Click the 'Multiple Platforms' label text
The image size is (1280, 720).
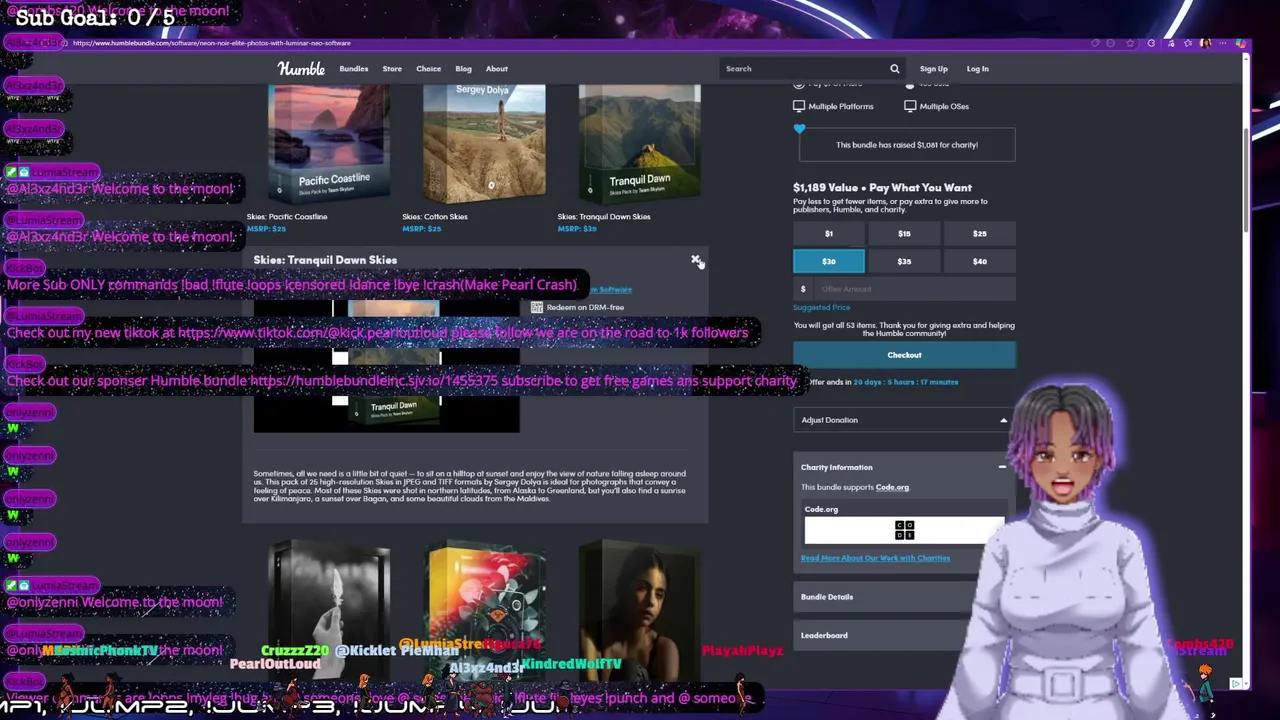(841, 106)
